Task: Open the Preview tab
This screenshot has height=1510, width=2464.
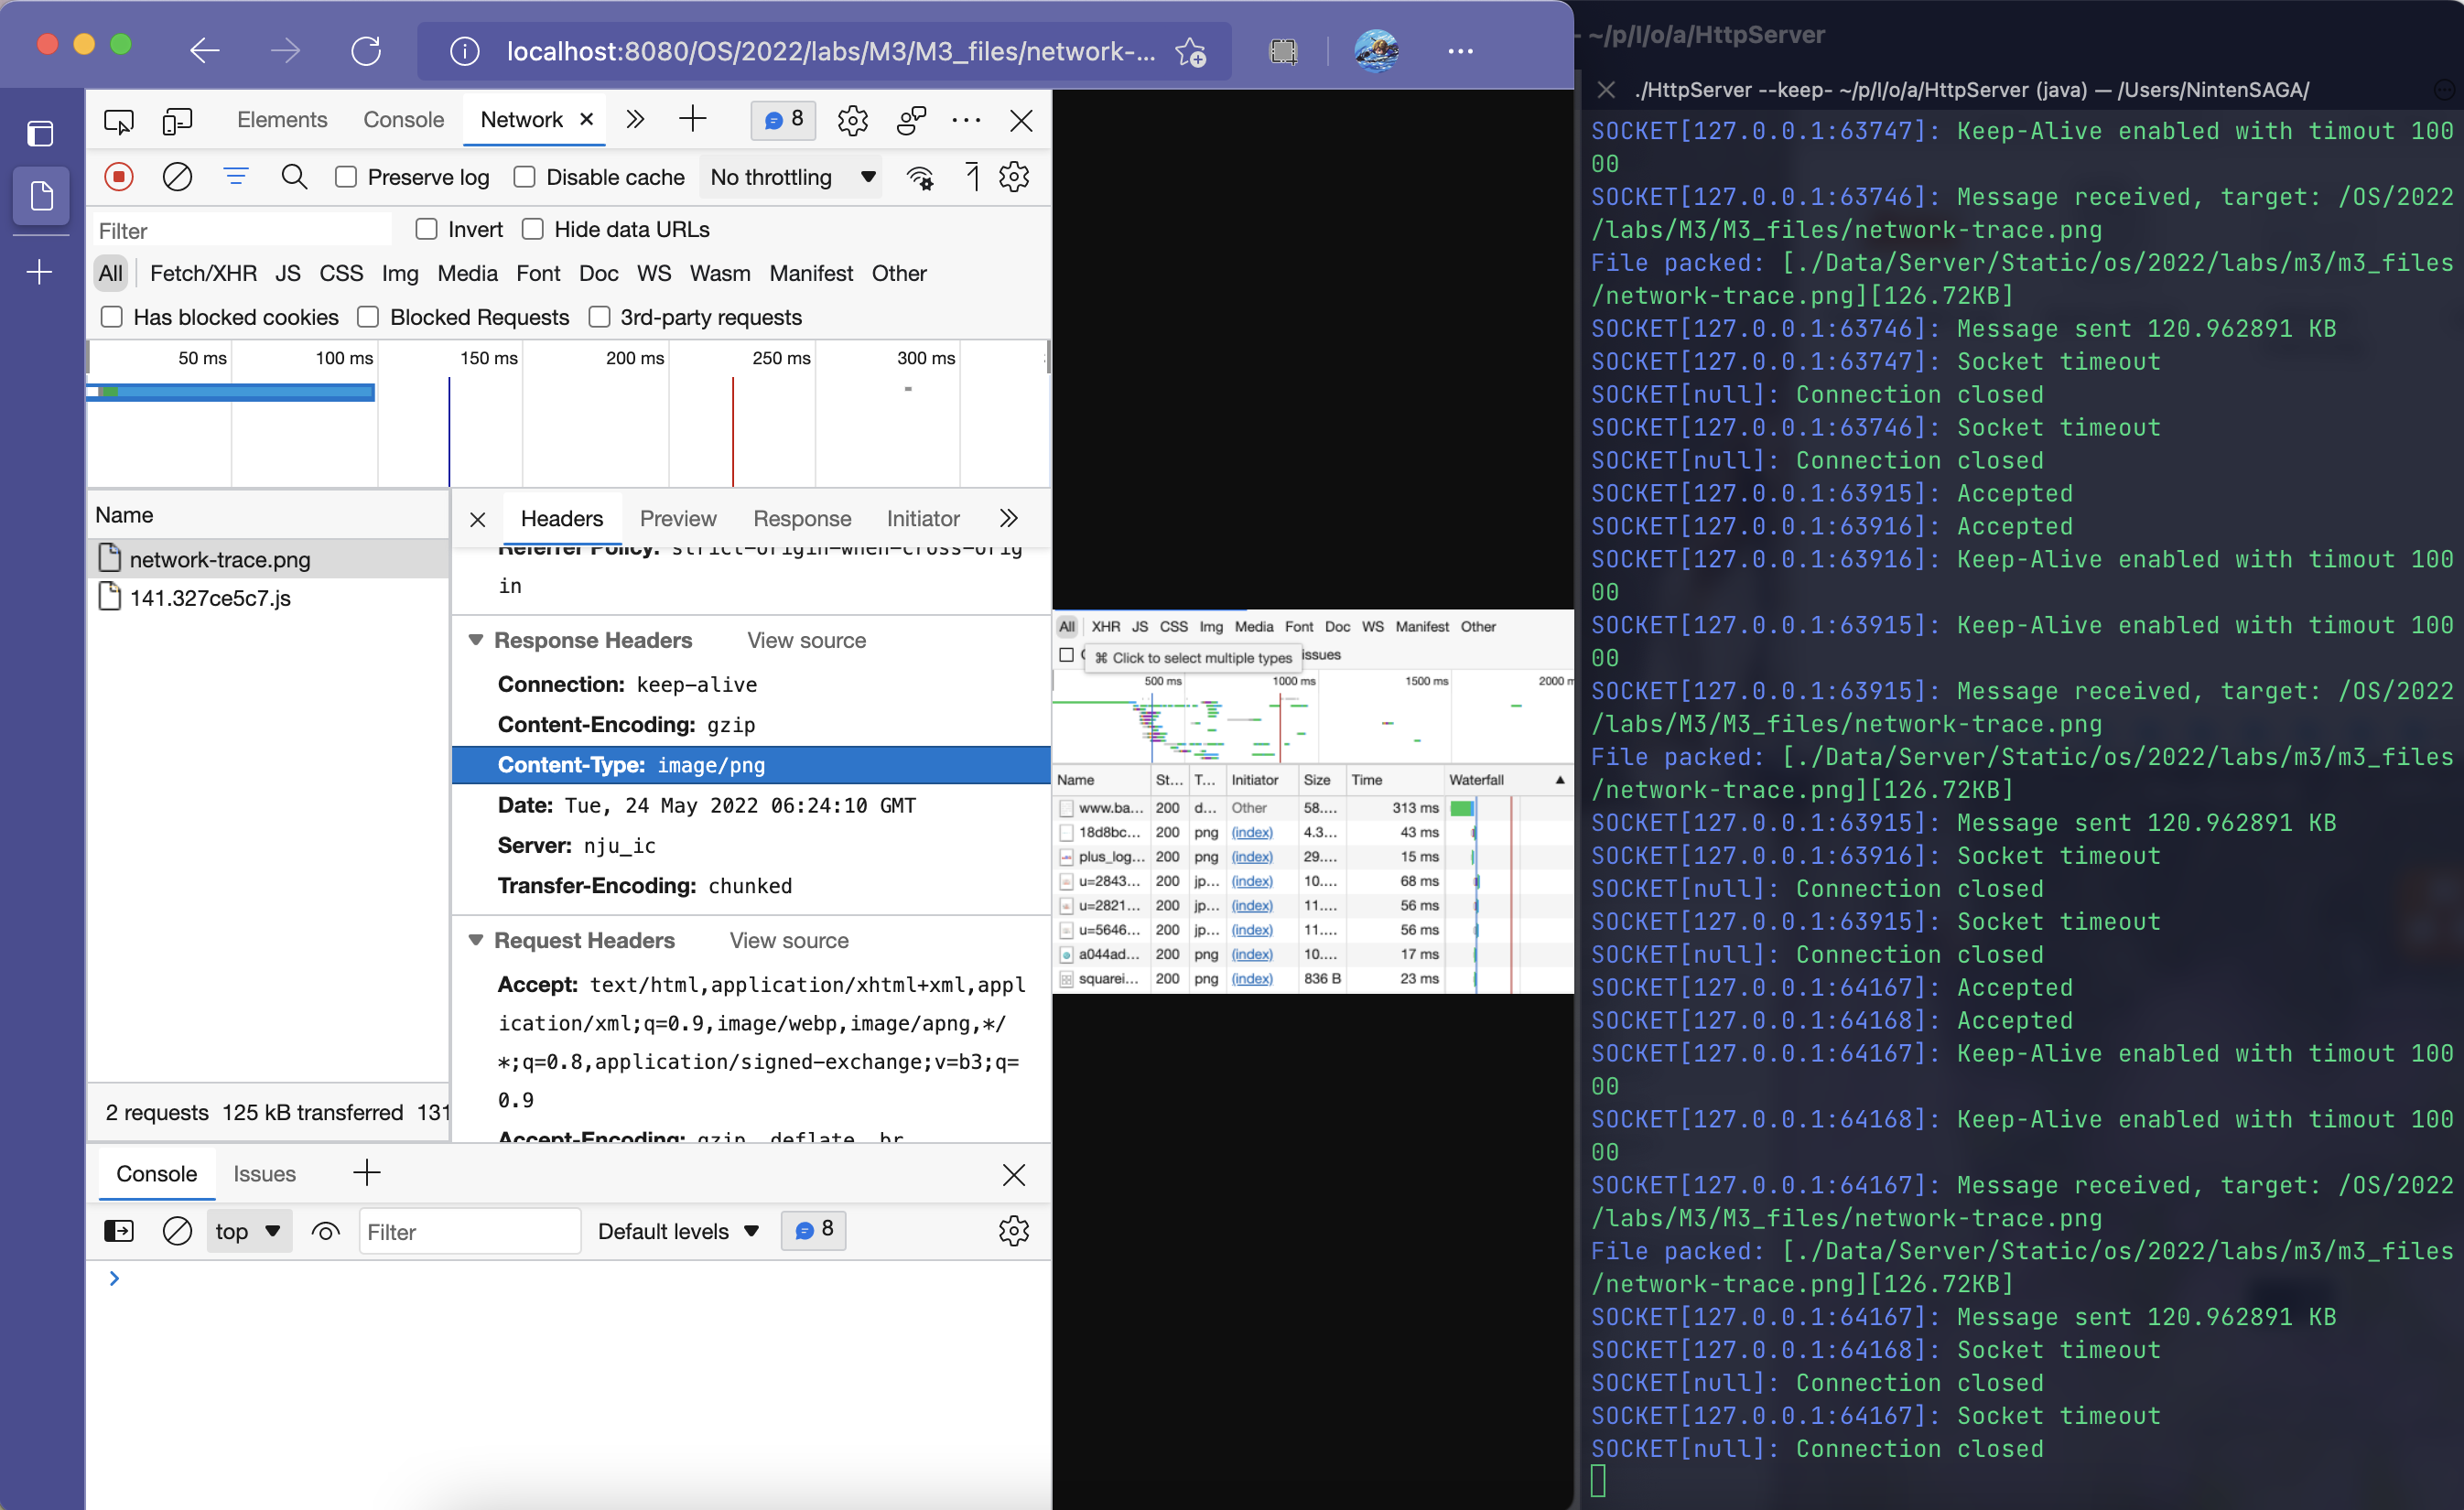Action: tap(678, 518)
